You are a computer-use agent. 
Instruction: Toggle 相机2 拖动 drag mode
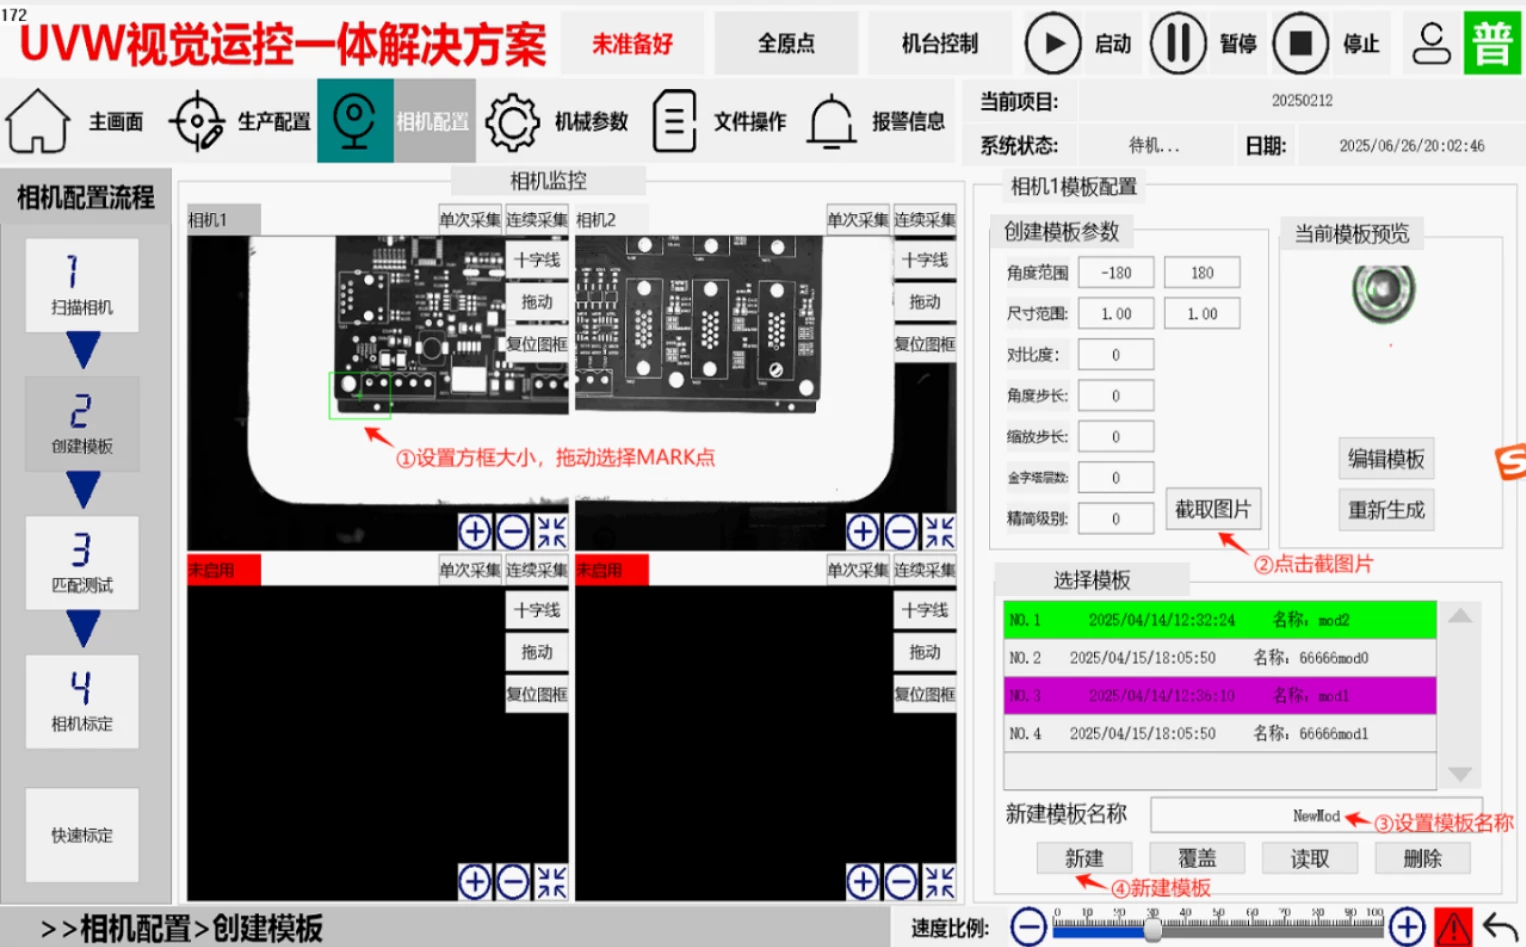[x=925, y=302]
